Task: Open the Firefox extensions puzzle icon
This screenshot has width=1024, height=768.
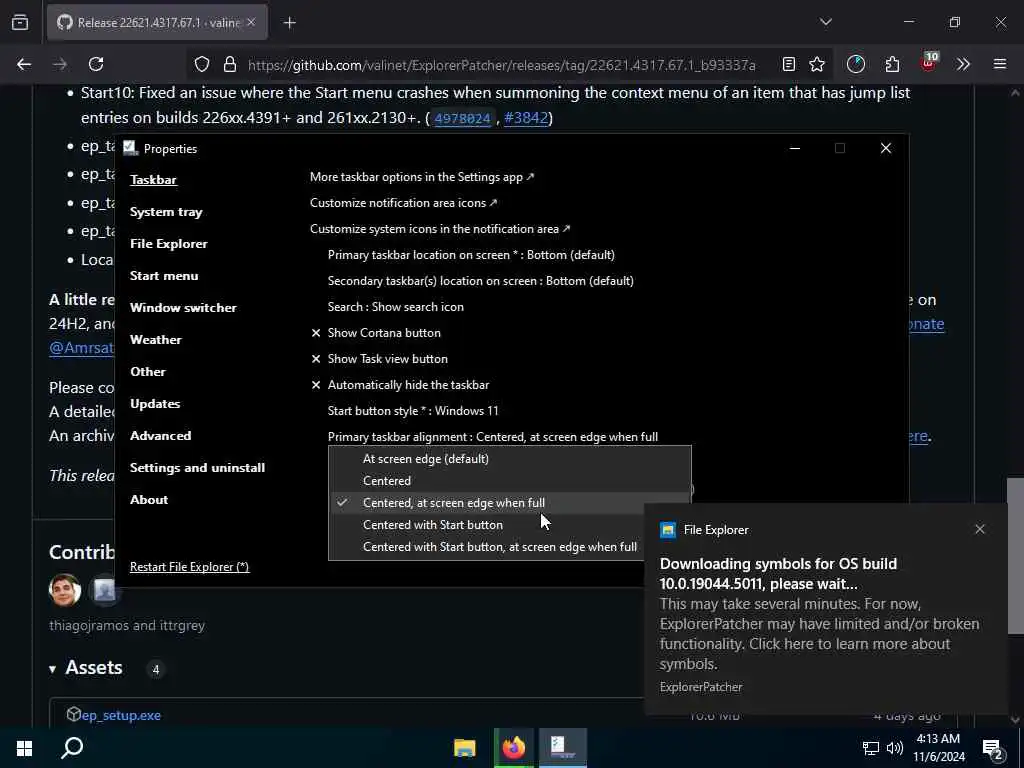Action: click(892, 64)
